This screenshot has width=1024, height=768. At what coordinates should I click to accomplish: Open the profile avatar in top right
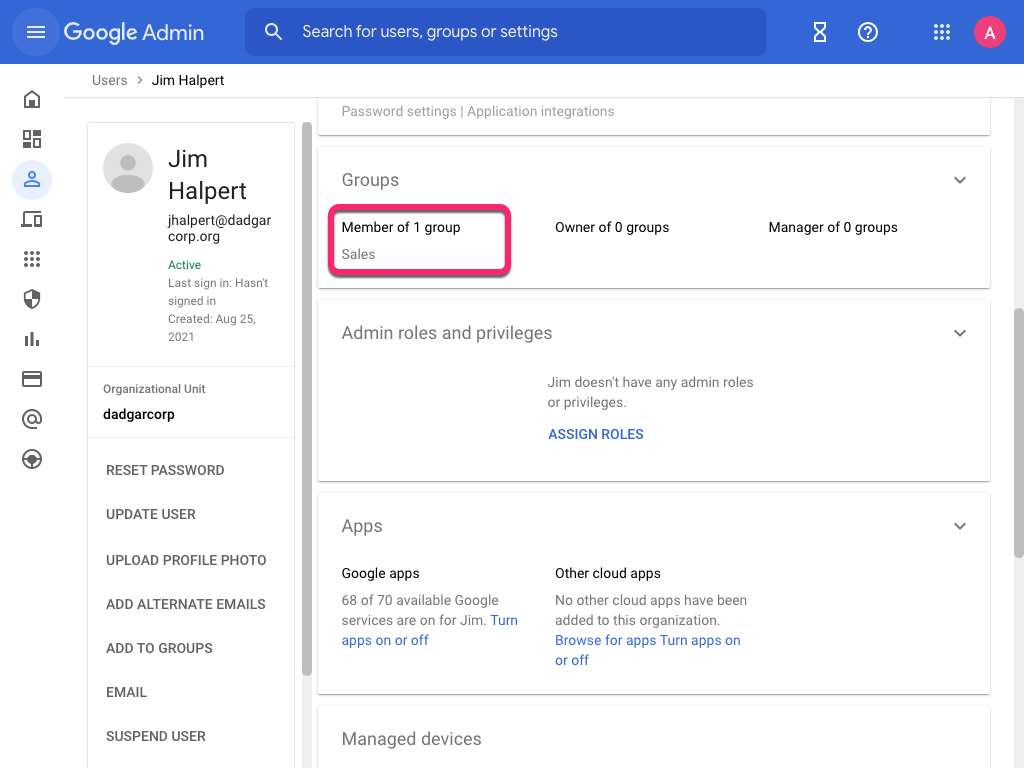(989, 32)
